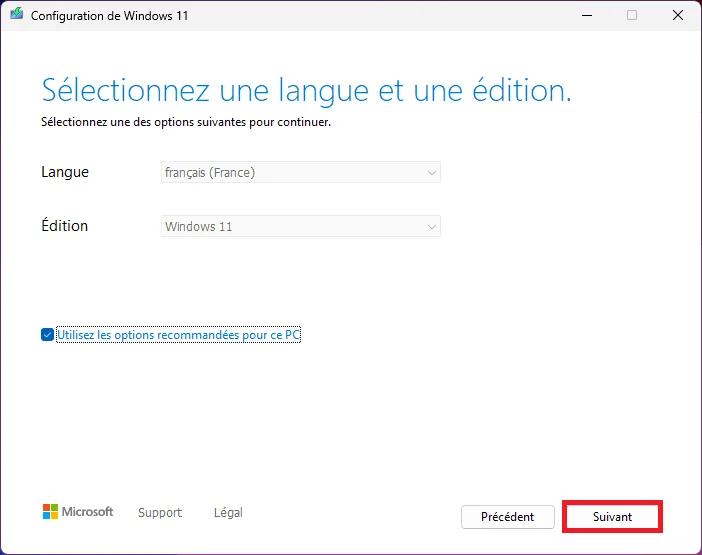This screenshot has width=702, height=555.
Task: Click the 'Utilisez les options recommandées pour ce PC' label
Action: (x=178, y=335)
